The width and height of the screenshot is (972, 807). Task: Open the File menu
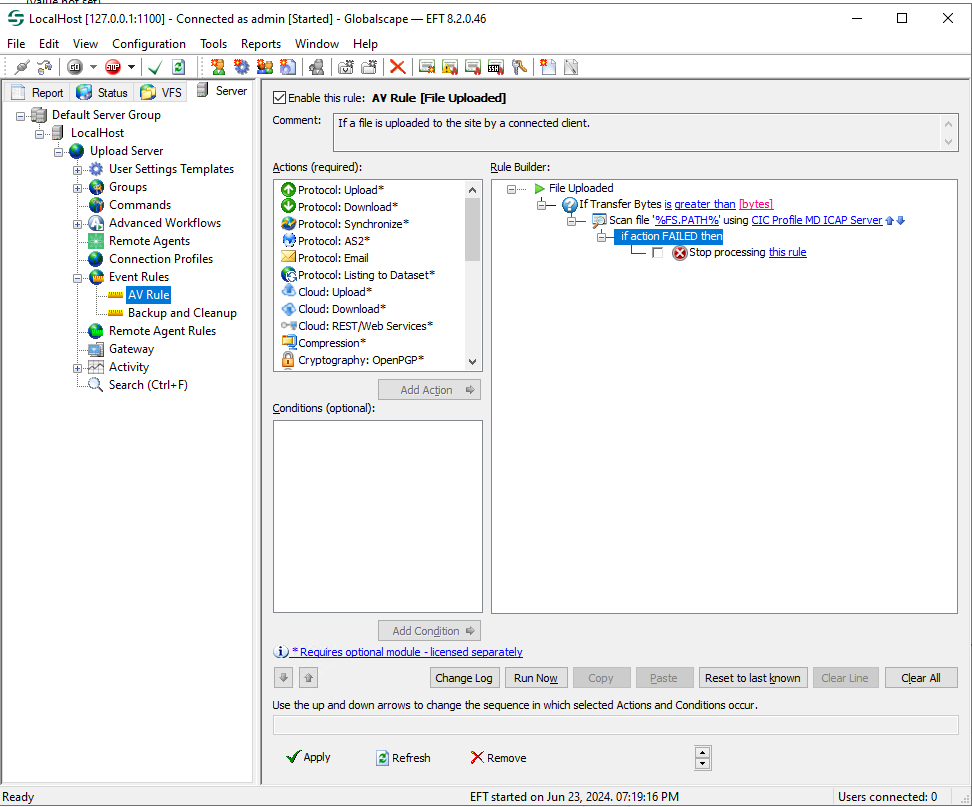tap(16, 44)
